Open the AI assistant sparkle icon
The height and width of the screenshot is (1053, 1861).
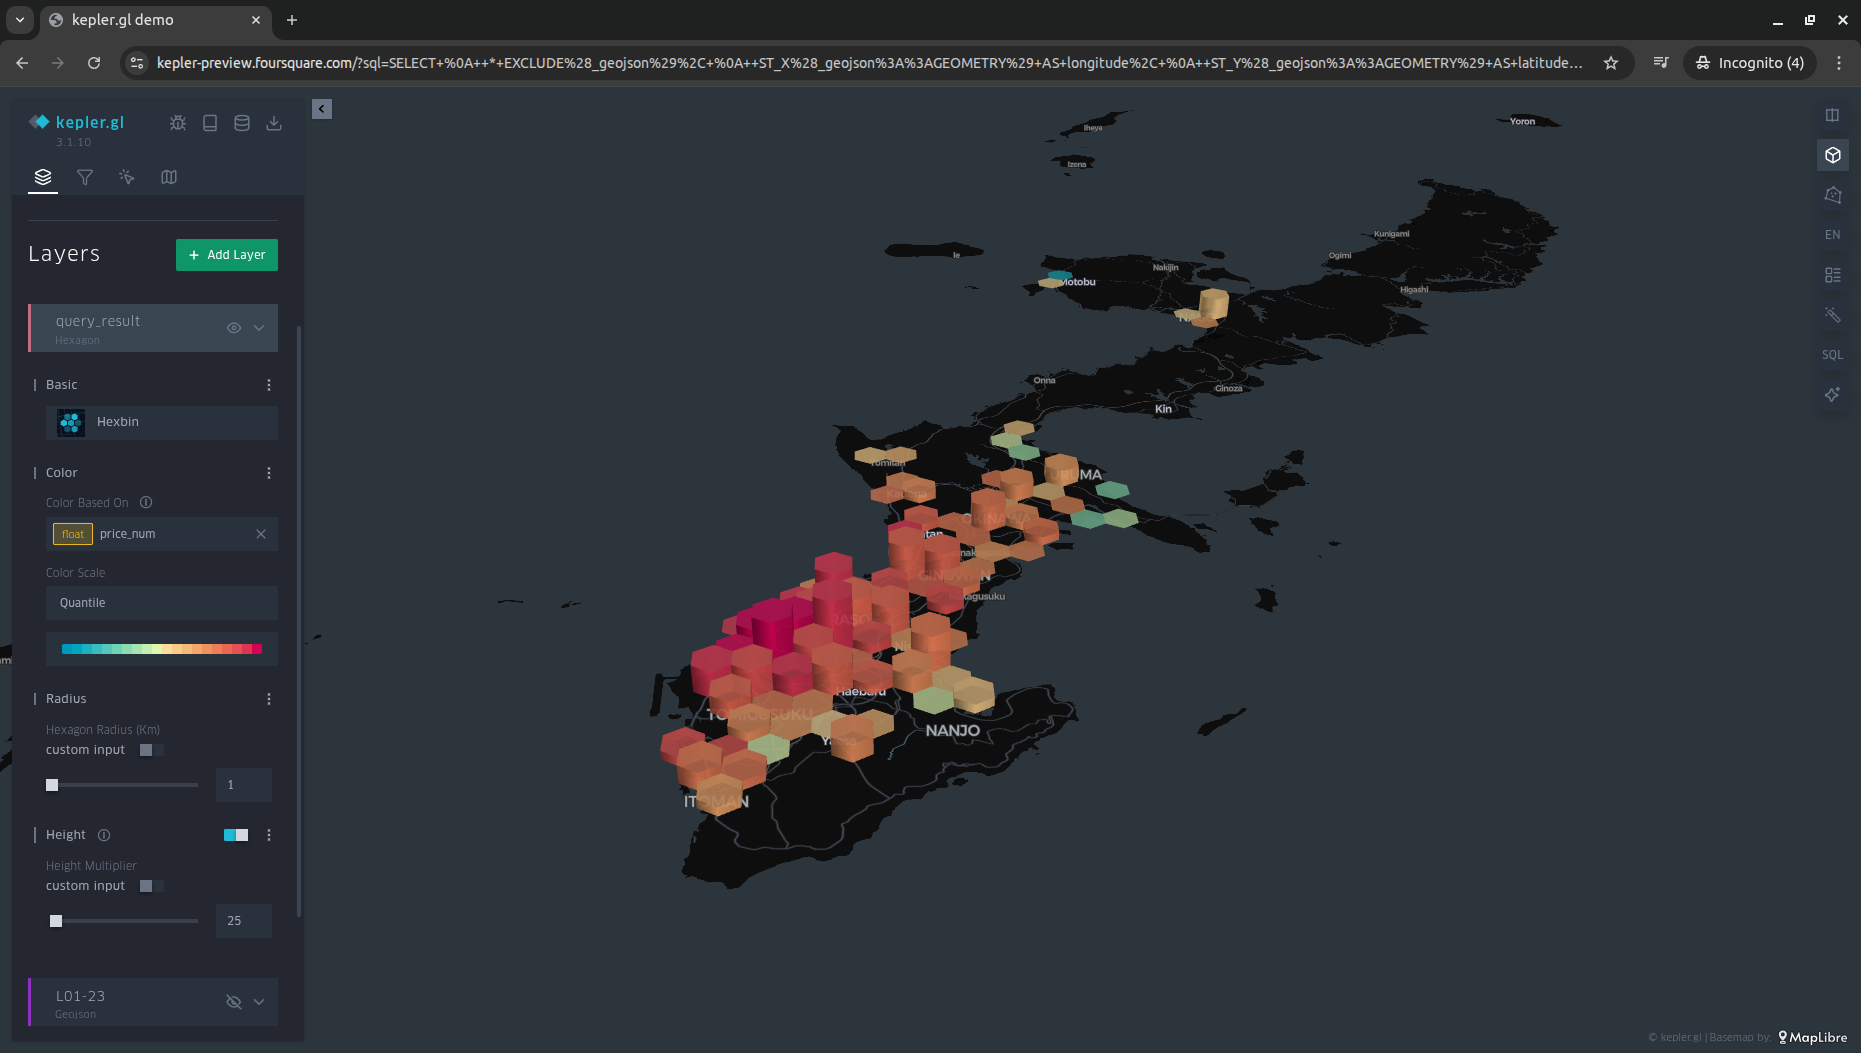pos(1832,395)
